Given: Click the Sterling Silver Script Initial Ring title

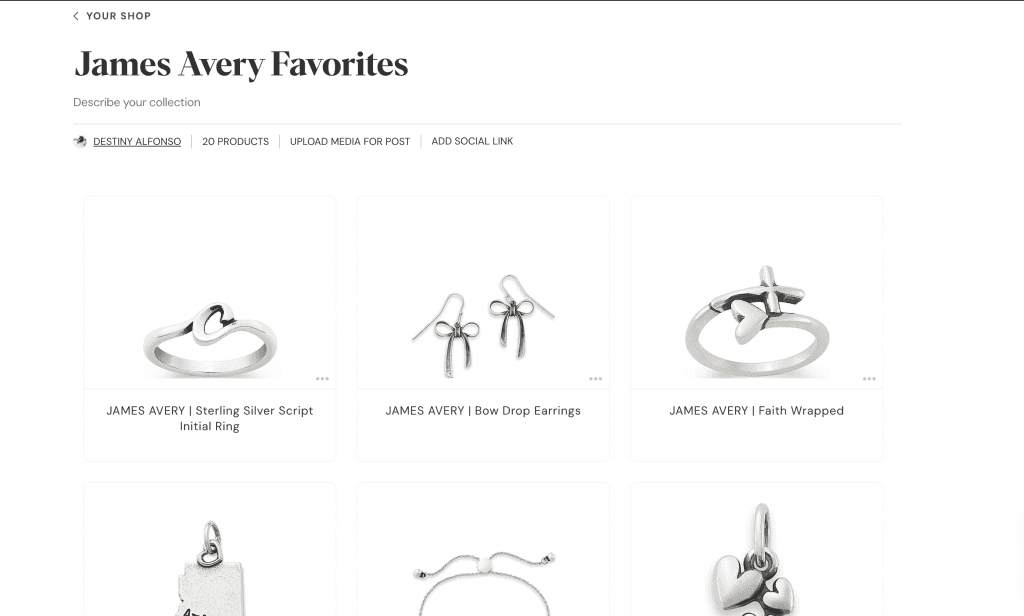Looking at the screenshot, I should [210, 418].
